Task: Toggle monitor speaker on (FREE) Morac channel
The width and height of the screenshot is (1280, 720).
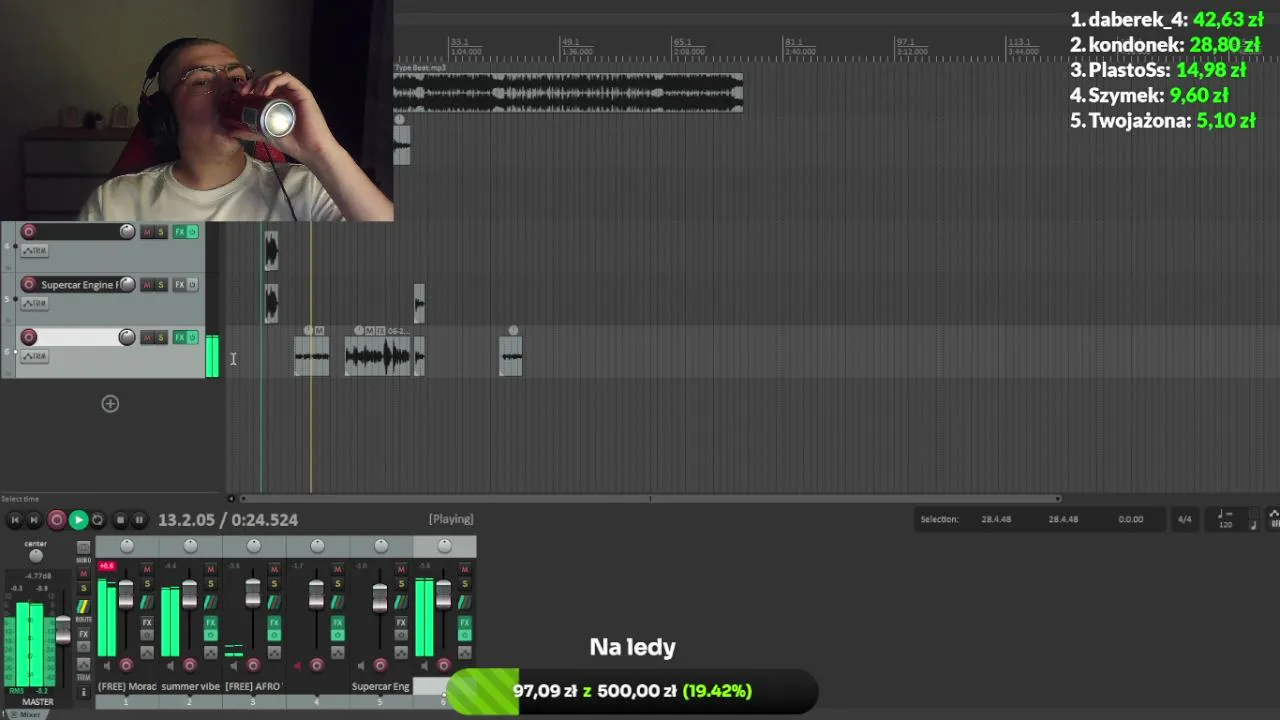Action: pyautogui.click(x=106, y=665)
